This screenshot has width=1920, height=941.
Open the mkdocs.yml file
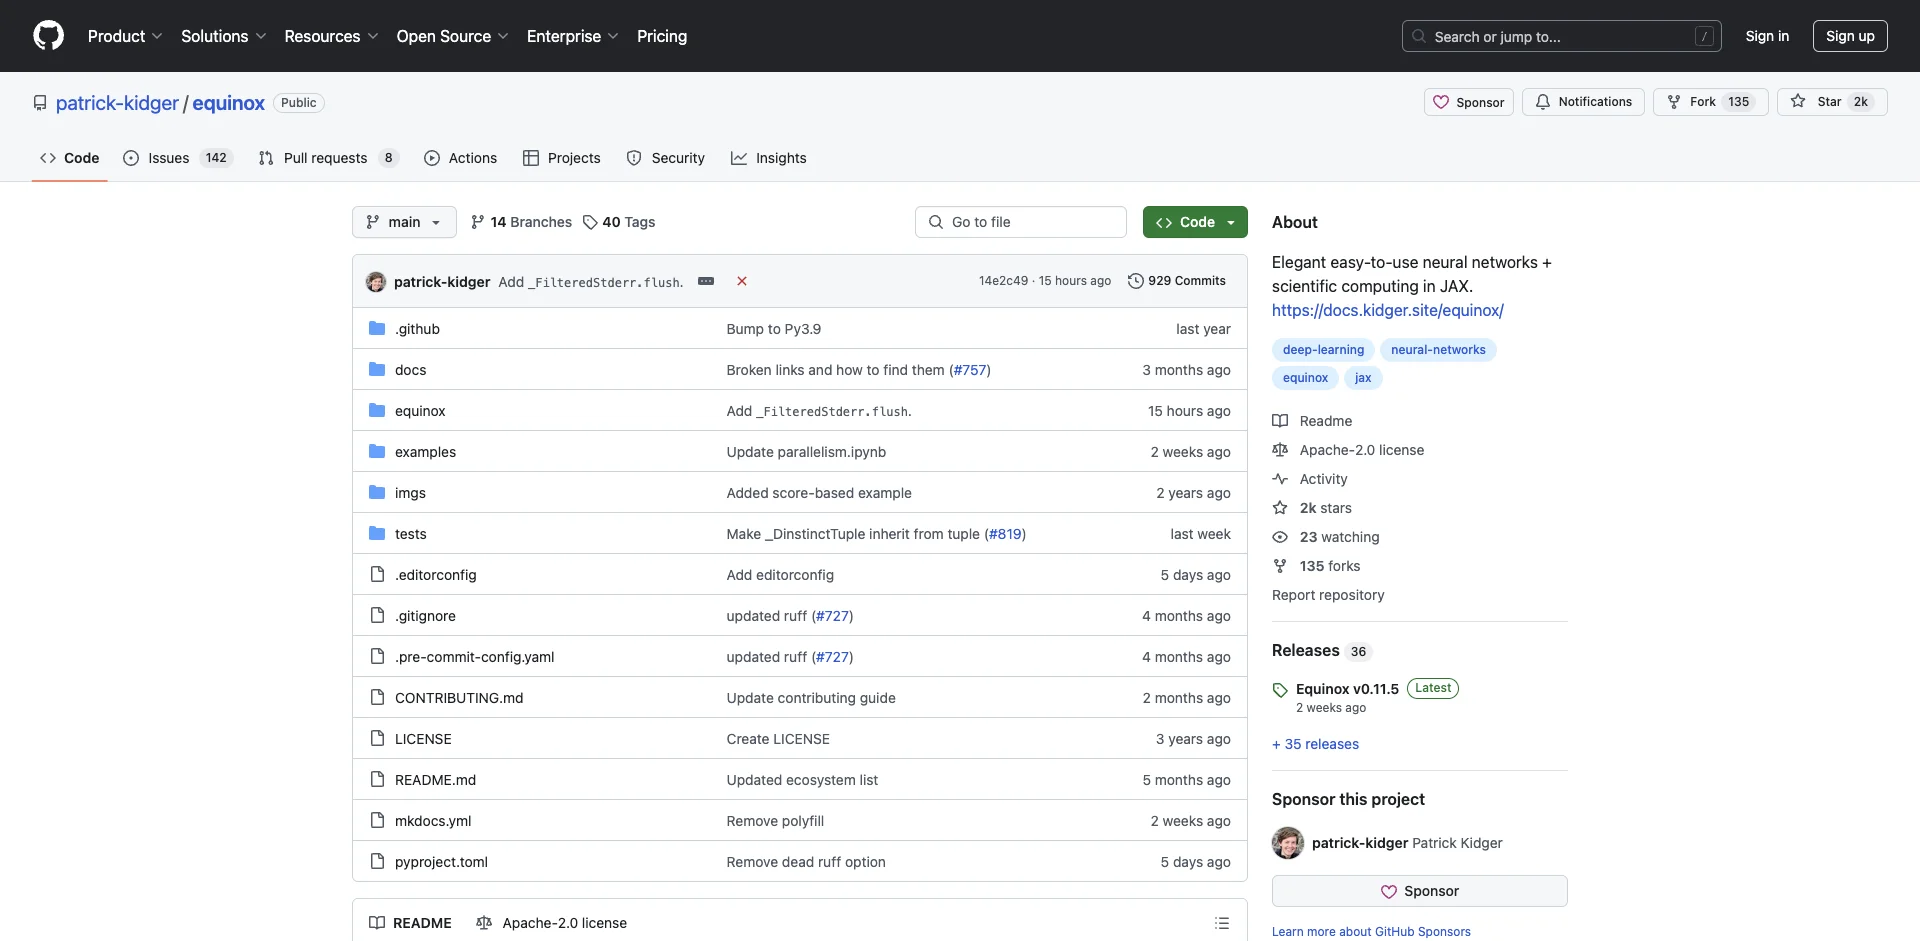[x=433, y=821]
